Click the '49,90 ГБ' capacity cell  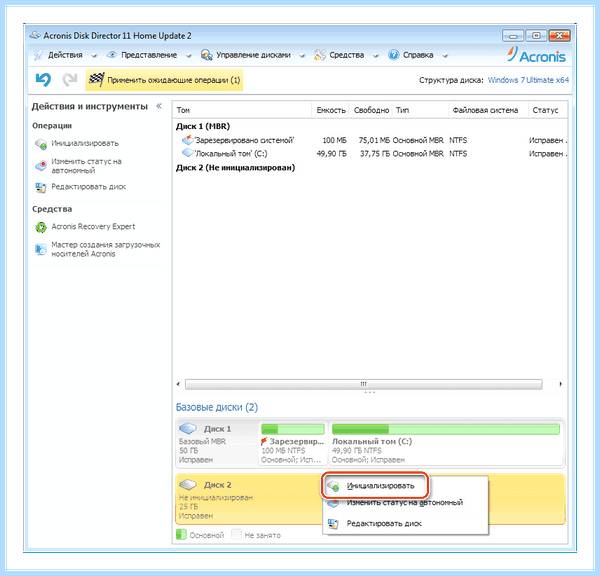coord(331,153)
